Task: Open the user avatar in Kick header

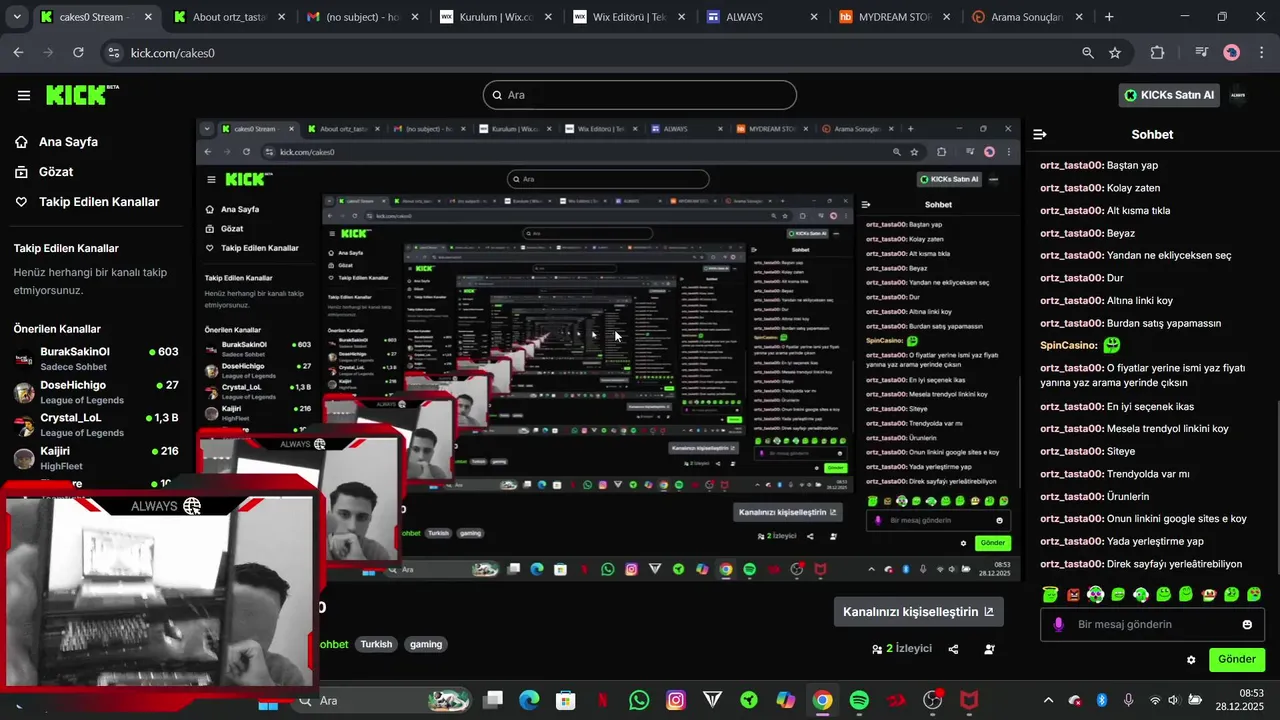Action: point(1238,95)
